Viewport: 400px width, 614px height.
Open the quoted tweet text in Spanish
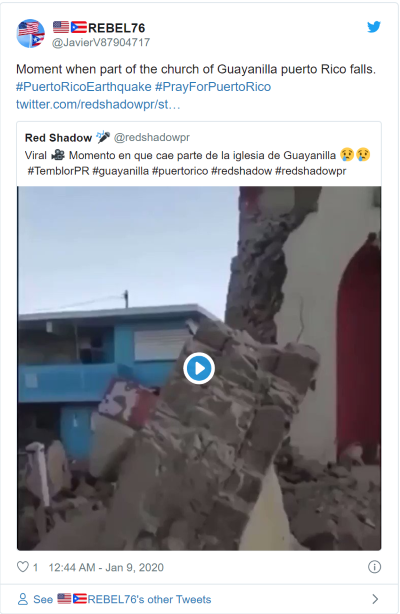point(198,155)
